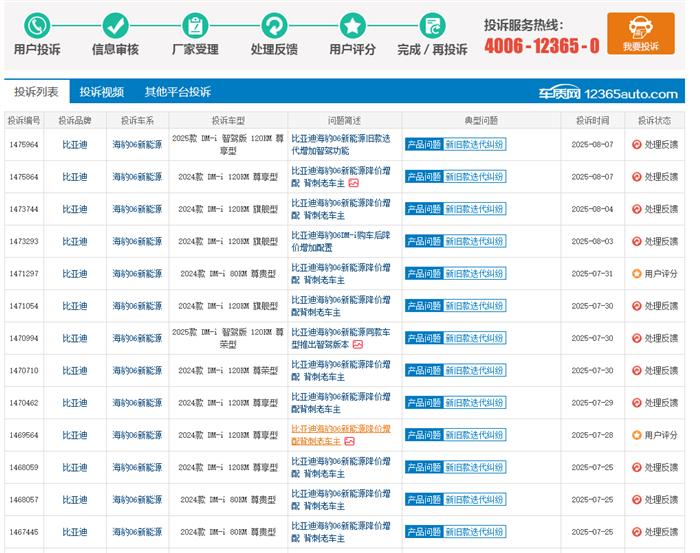Click the 问题简述 column header
Viewport: 700px width, 553px height.
tap(344, 121)
